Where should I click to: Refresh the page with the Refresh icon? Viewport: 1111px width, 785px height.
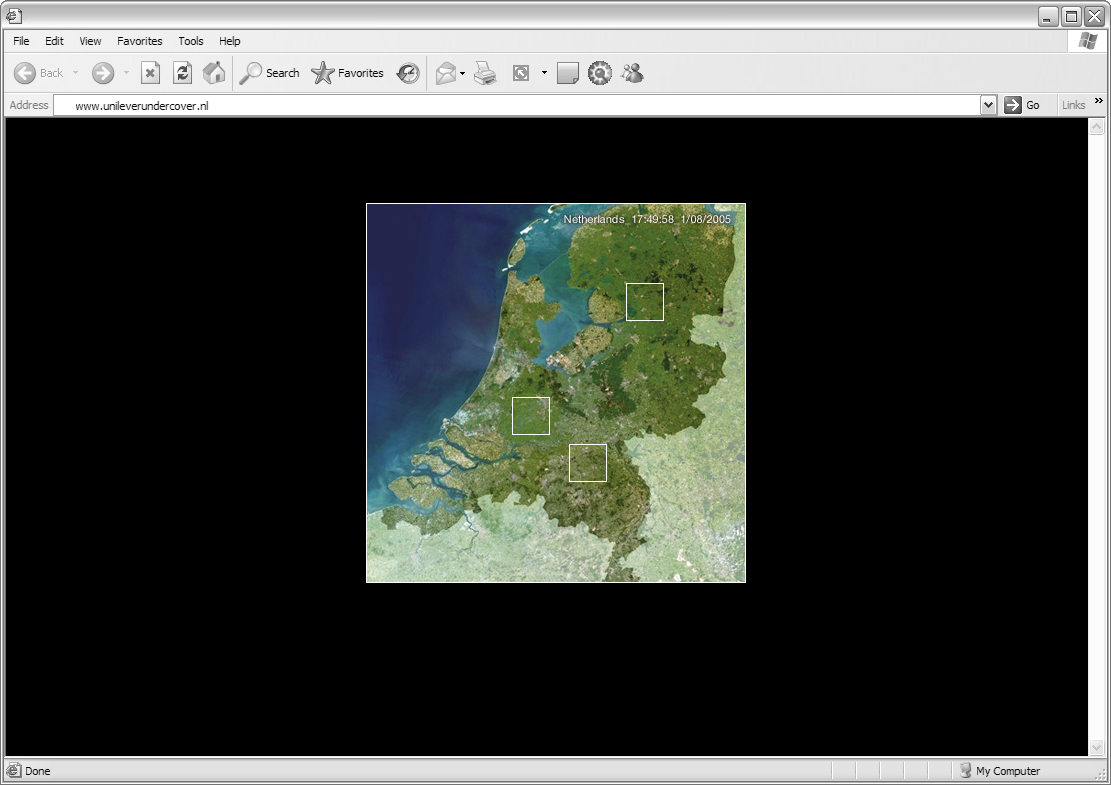click(182, 73)
